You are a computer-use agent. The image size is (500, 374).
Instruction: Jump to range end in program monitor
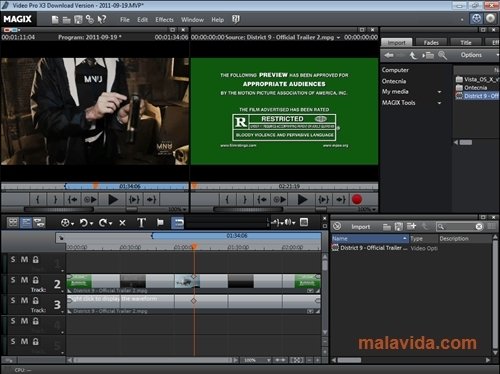click(152, 200)
